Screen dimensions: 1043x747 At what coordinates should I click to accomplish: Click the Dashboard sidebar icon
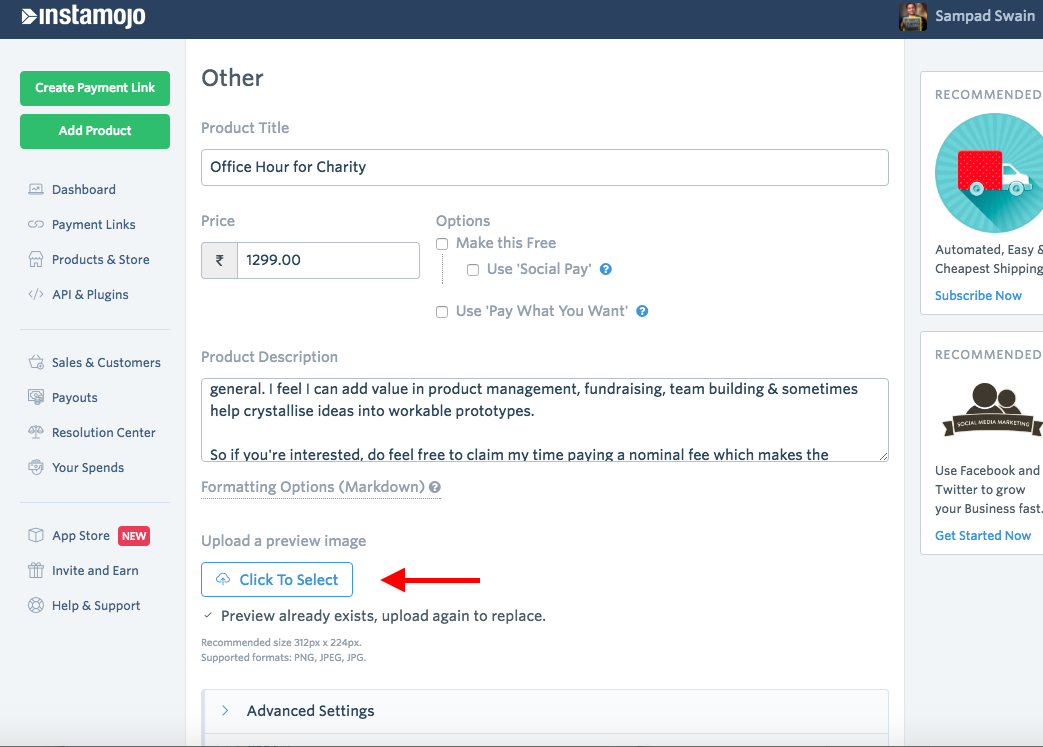36,189
